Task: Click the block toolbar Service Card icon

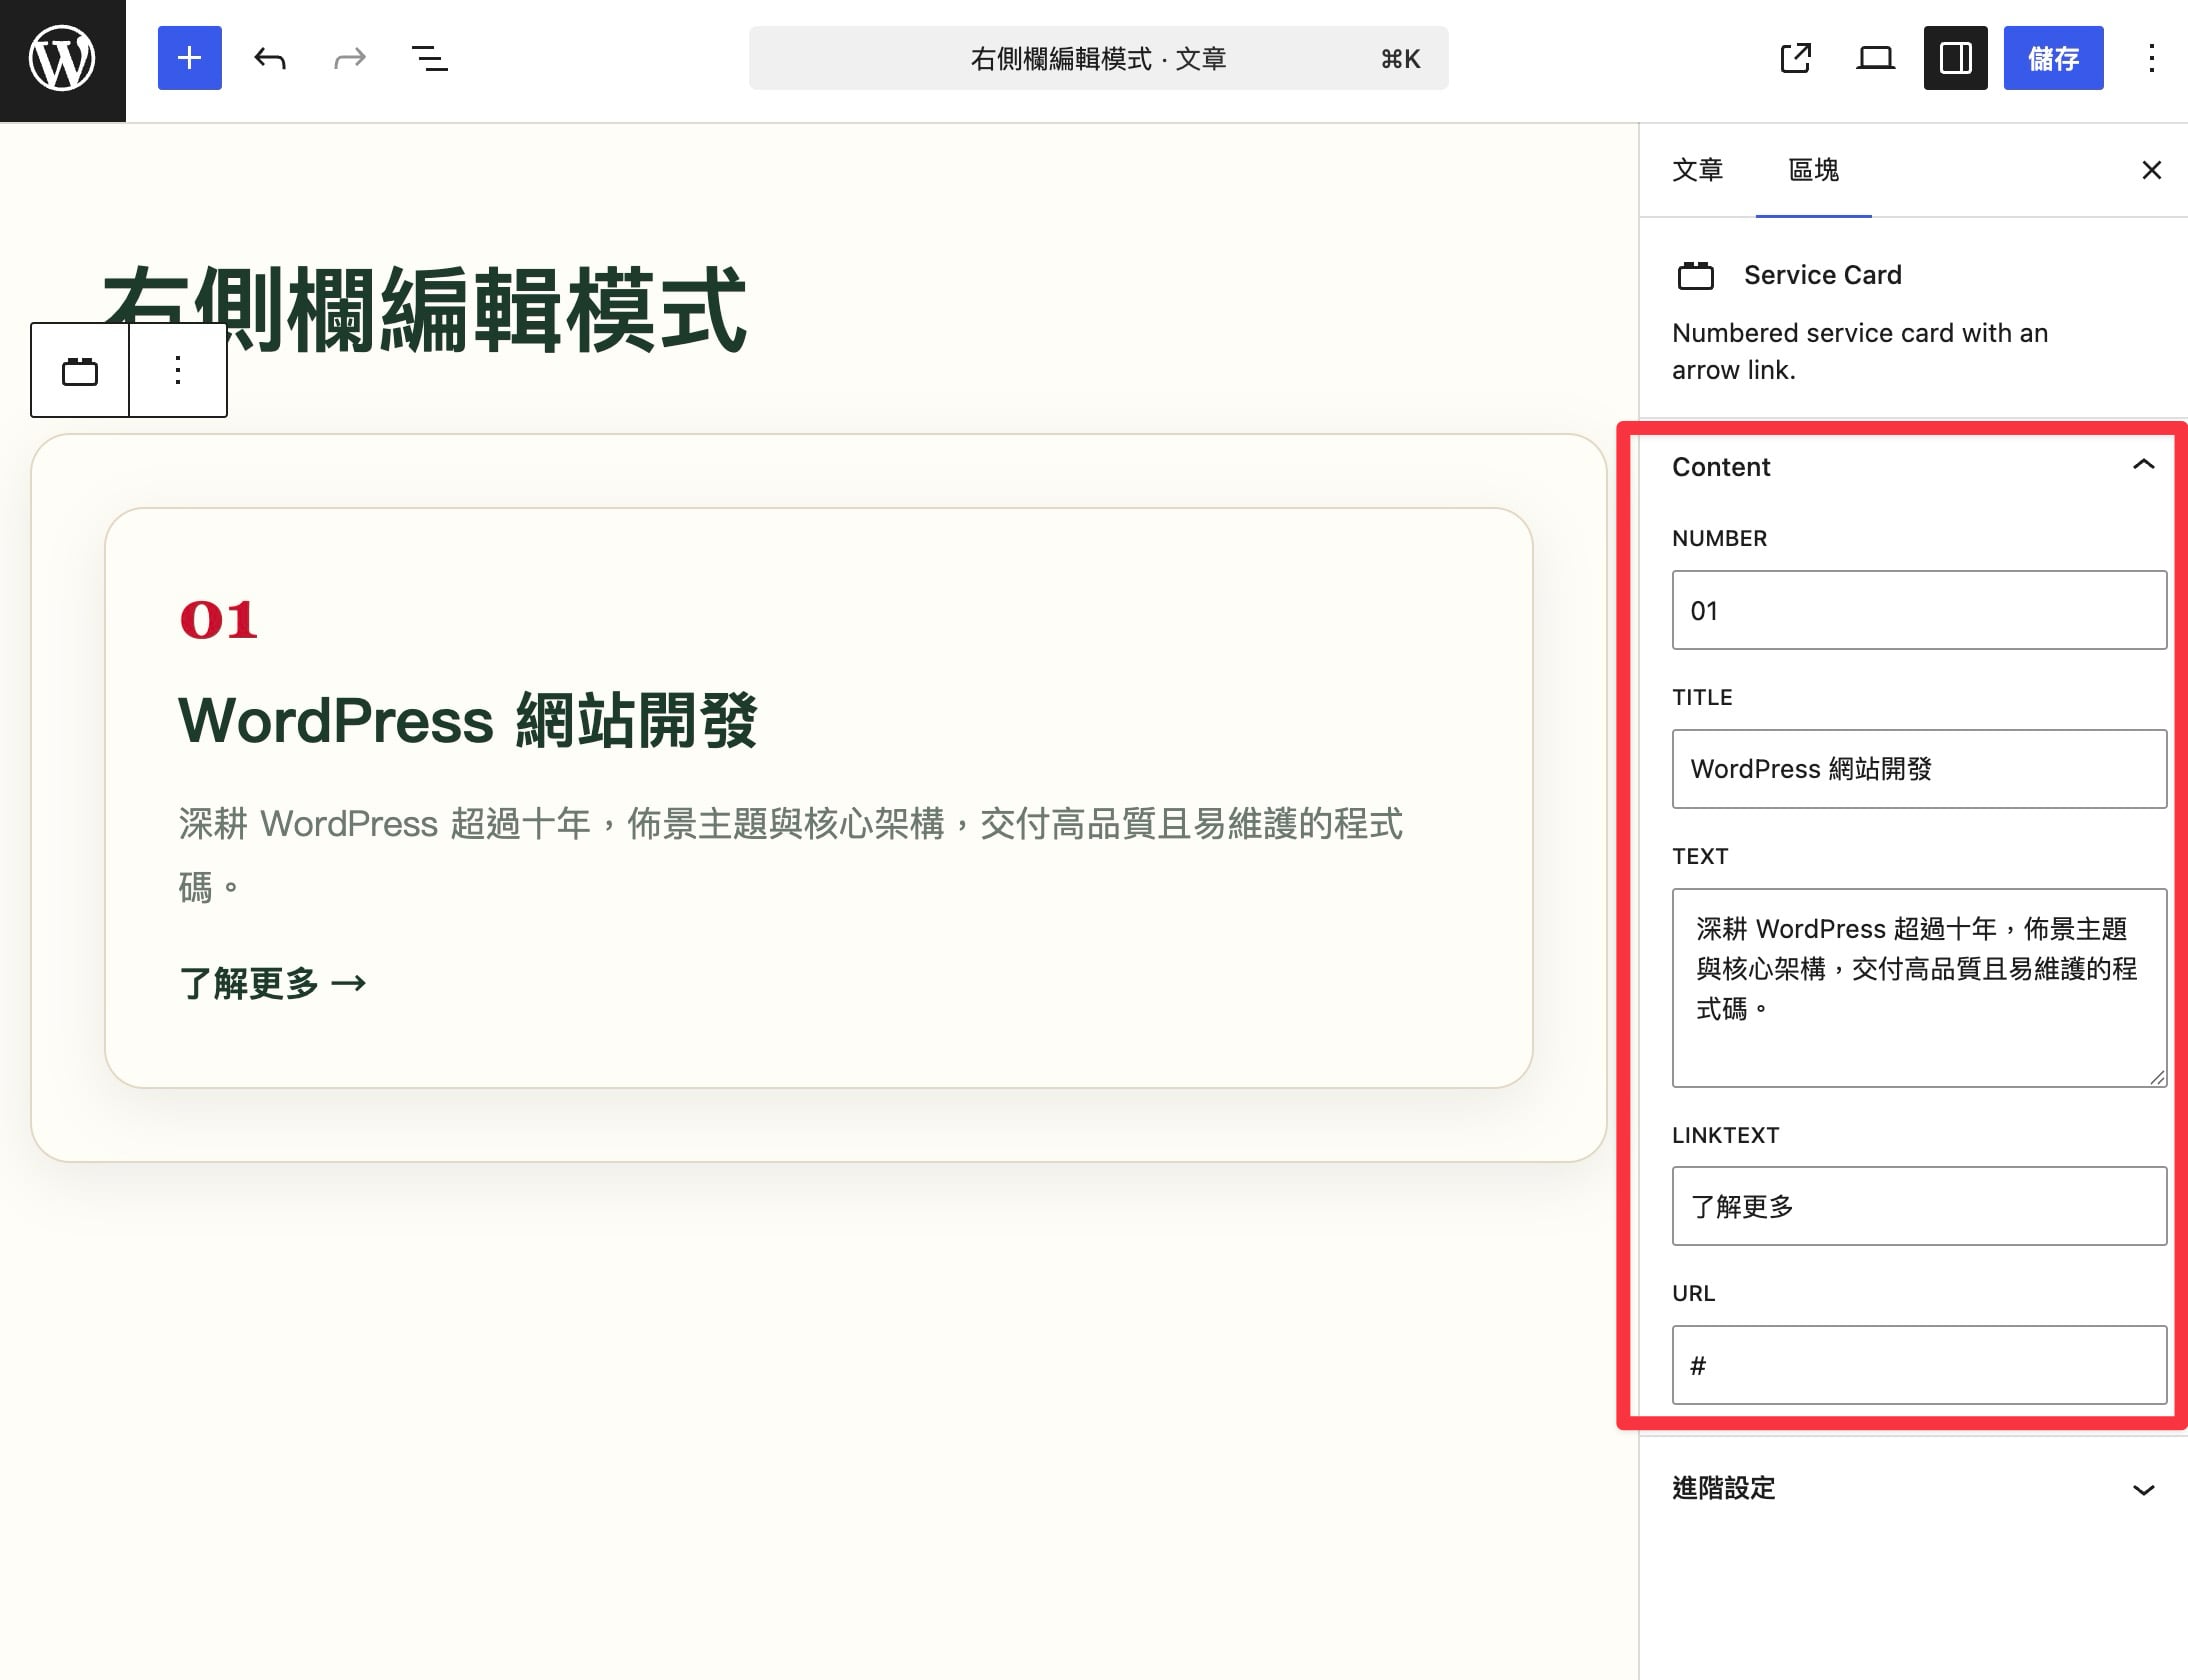Action: point(80,370)
